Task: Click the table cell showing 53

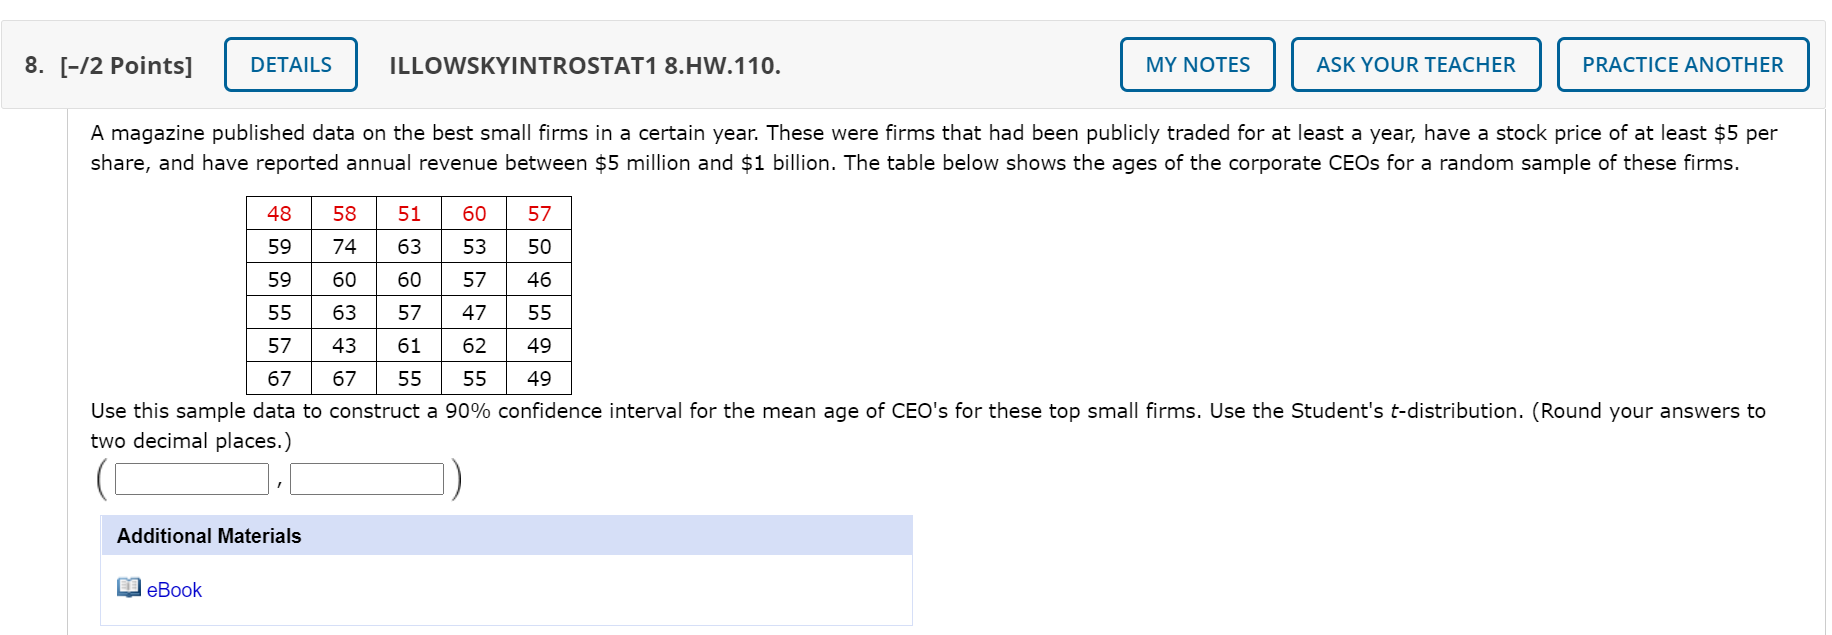Action: (x=474, y=247)
